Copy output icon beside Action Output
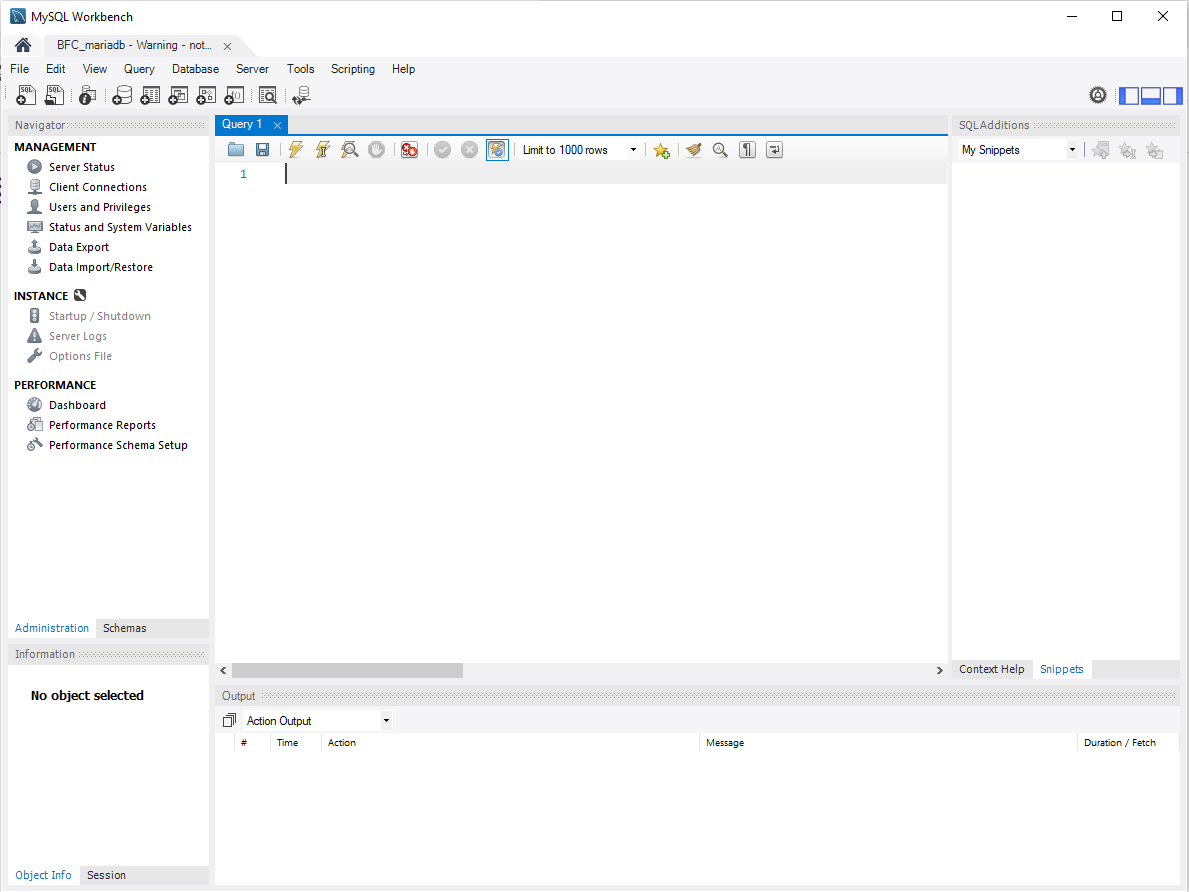Screen dimensions: 1189x892 (230, 721)
